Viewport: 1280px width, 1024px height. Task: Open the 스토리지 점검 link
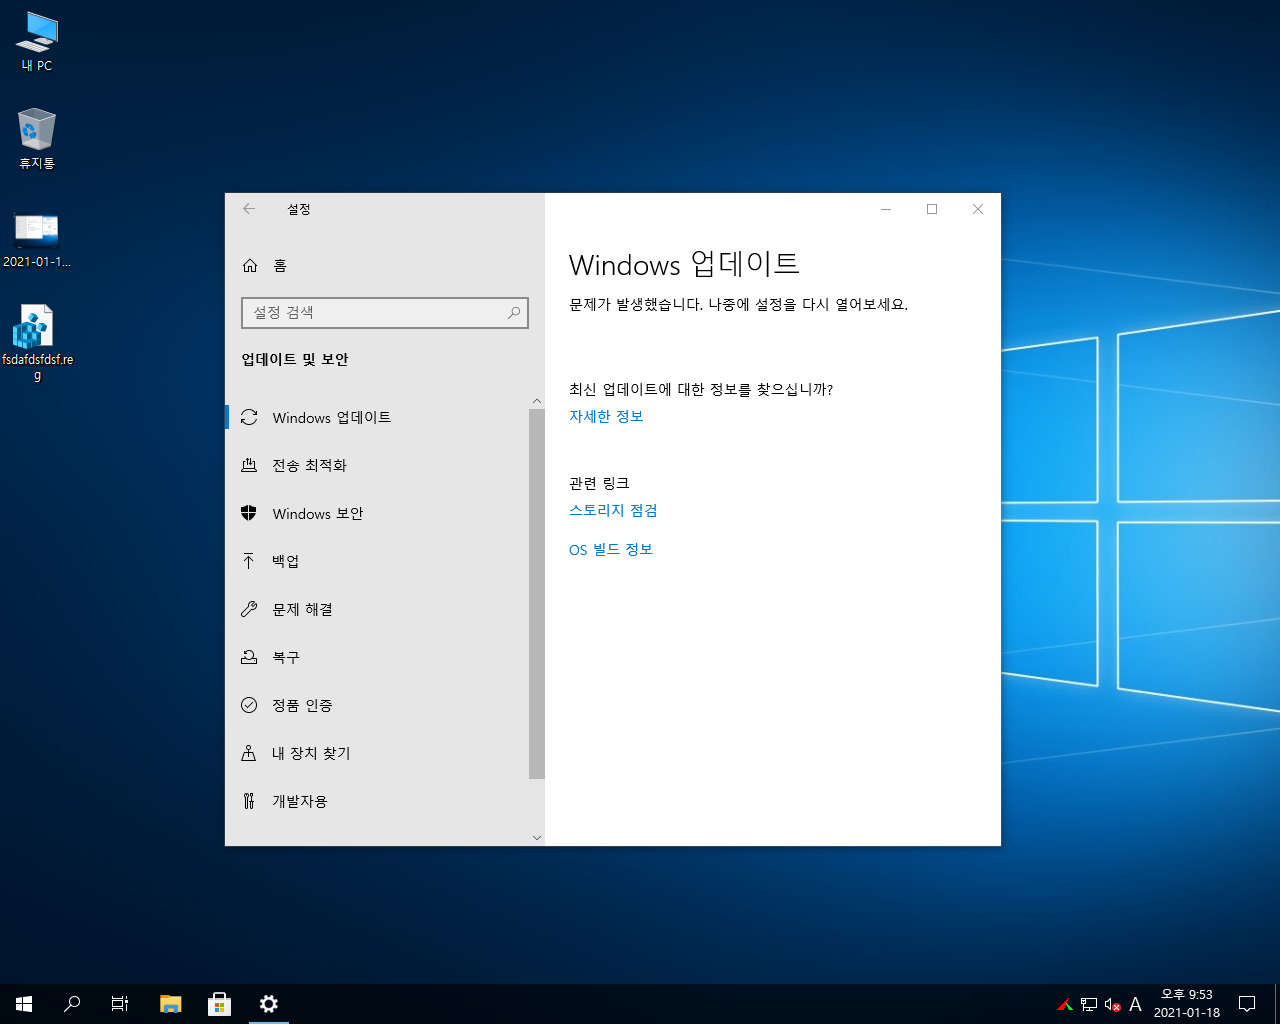point(613,511)
